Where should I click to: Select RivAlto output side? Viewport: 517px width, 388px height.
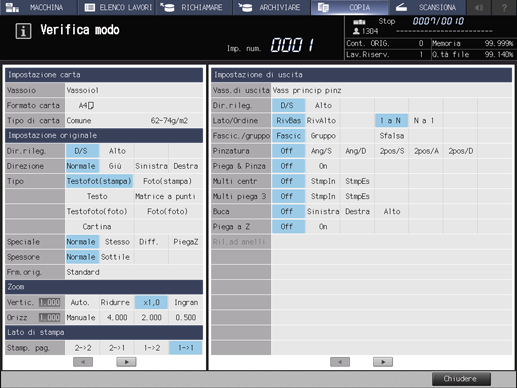tap(321, 121)
